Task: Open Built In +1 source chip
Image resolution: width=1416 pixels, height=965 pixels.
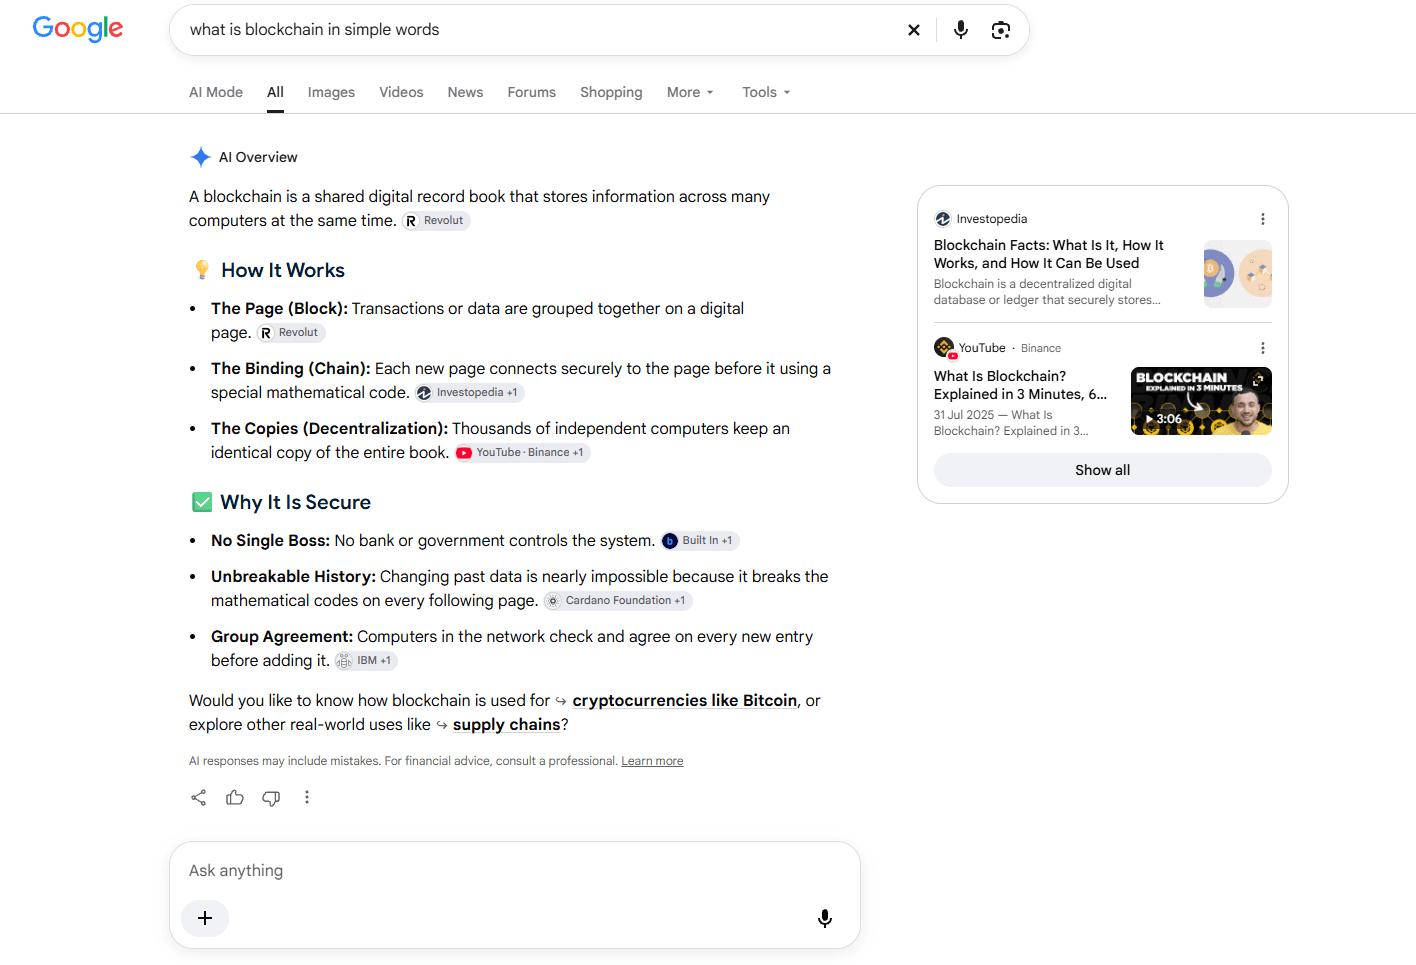Action: (x=700, y=541)
